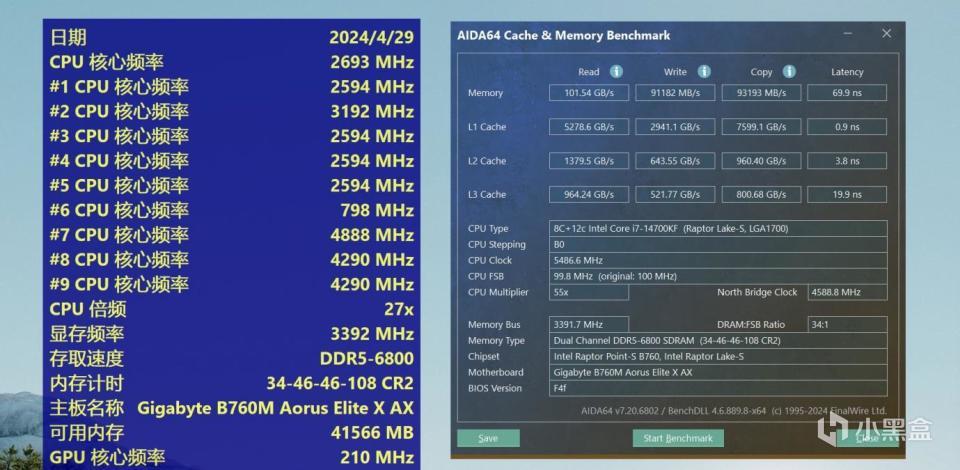Click GPU 核心频率 value 210 MHz
This screenshot has height=470, width=960.
pyautogui.click(x=377, y=457)
